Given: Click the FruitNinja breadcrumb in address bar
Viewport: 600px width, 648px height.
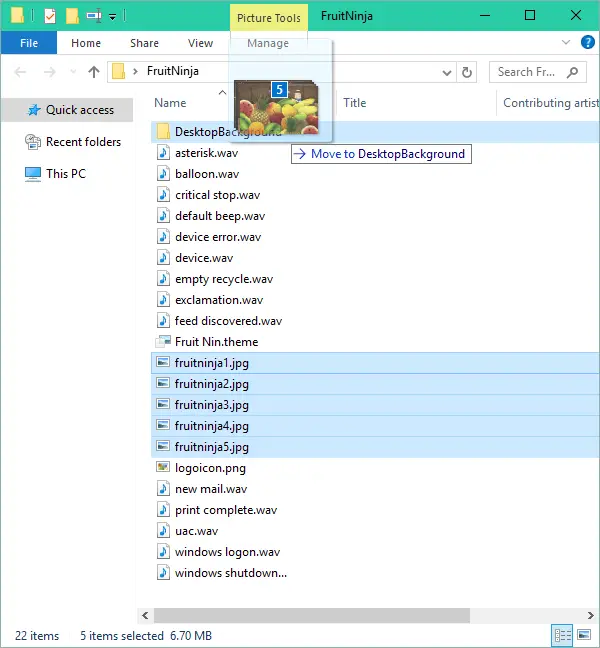Looking at the screenshot, I should 173,71.
